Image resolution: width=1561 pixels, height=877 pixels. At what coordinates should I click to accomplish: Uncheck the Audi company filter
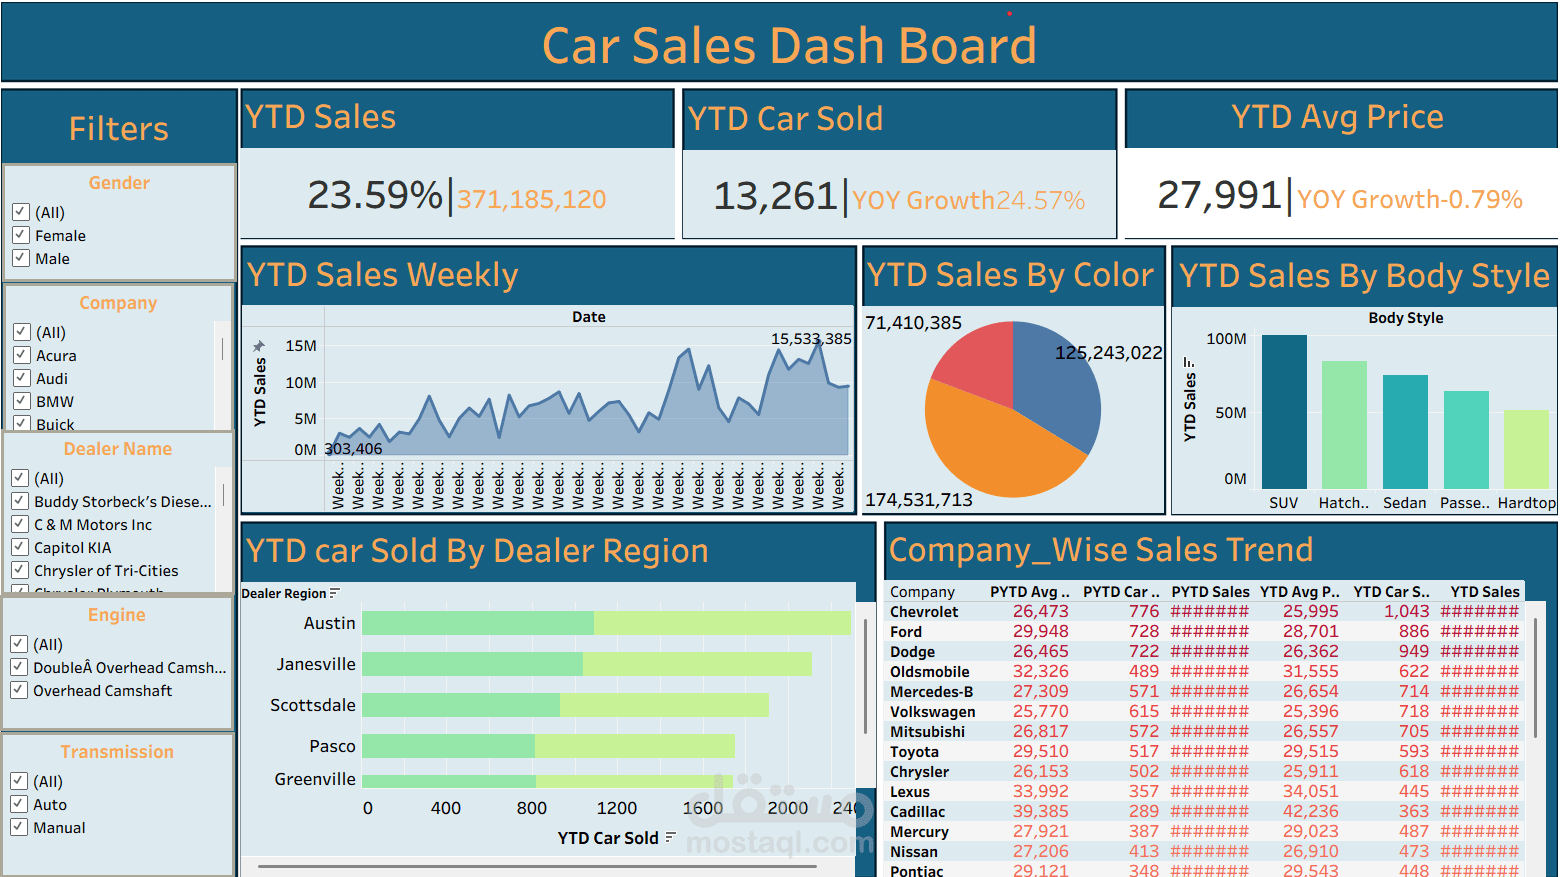[21, 378]
